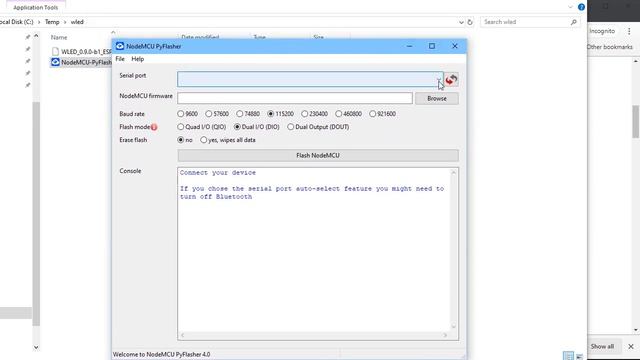Screen dimensions: 640x360
Task: Sort Explorer files by Name column
Action: pyautogui.click(x=59, y=37)
